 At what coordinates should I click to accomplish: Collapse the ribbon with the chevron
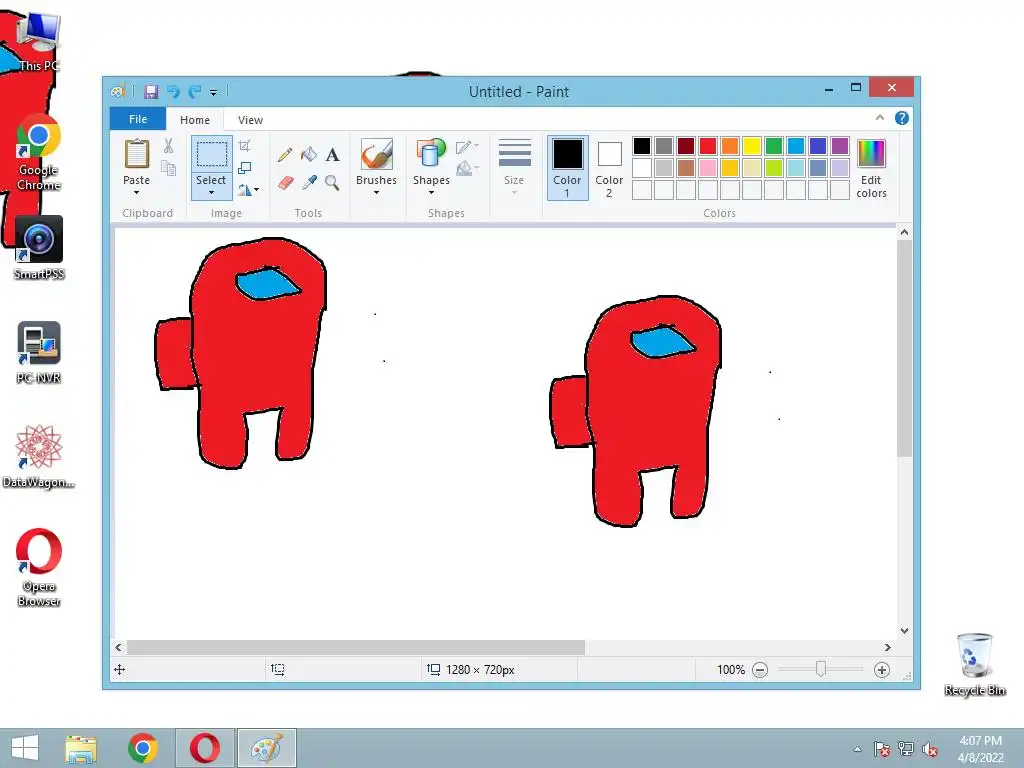tap(880, 118)
